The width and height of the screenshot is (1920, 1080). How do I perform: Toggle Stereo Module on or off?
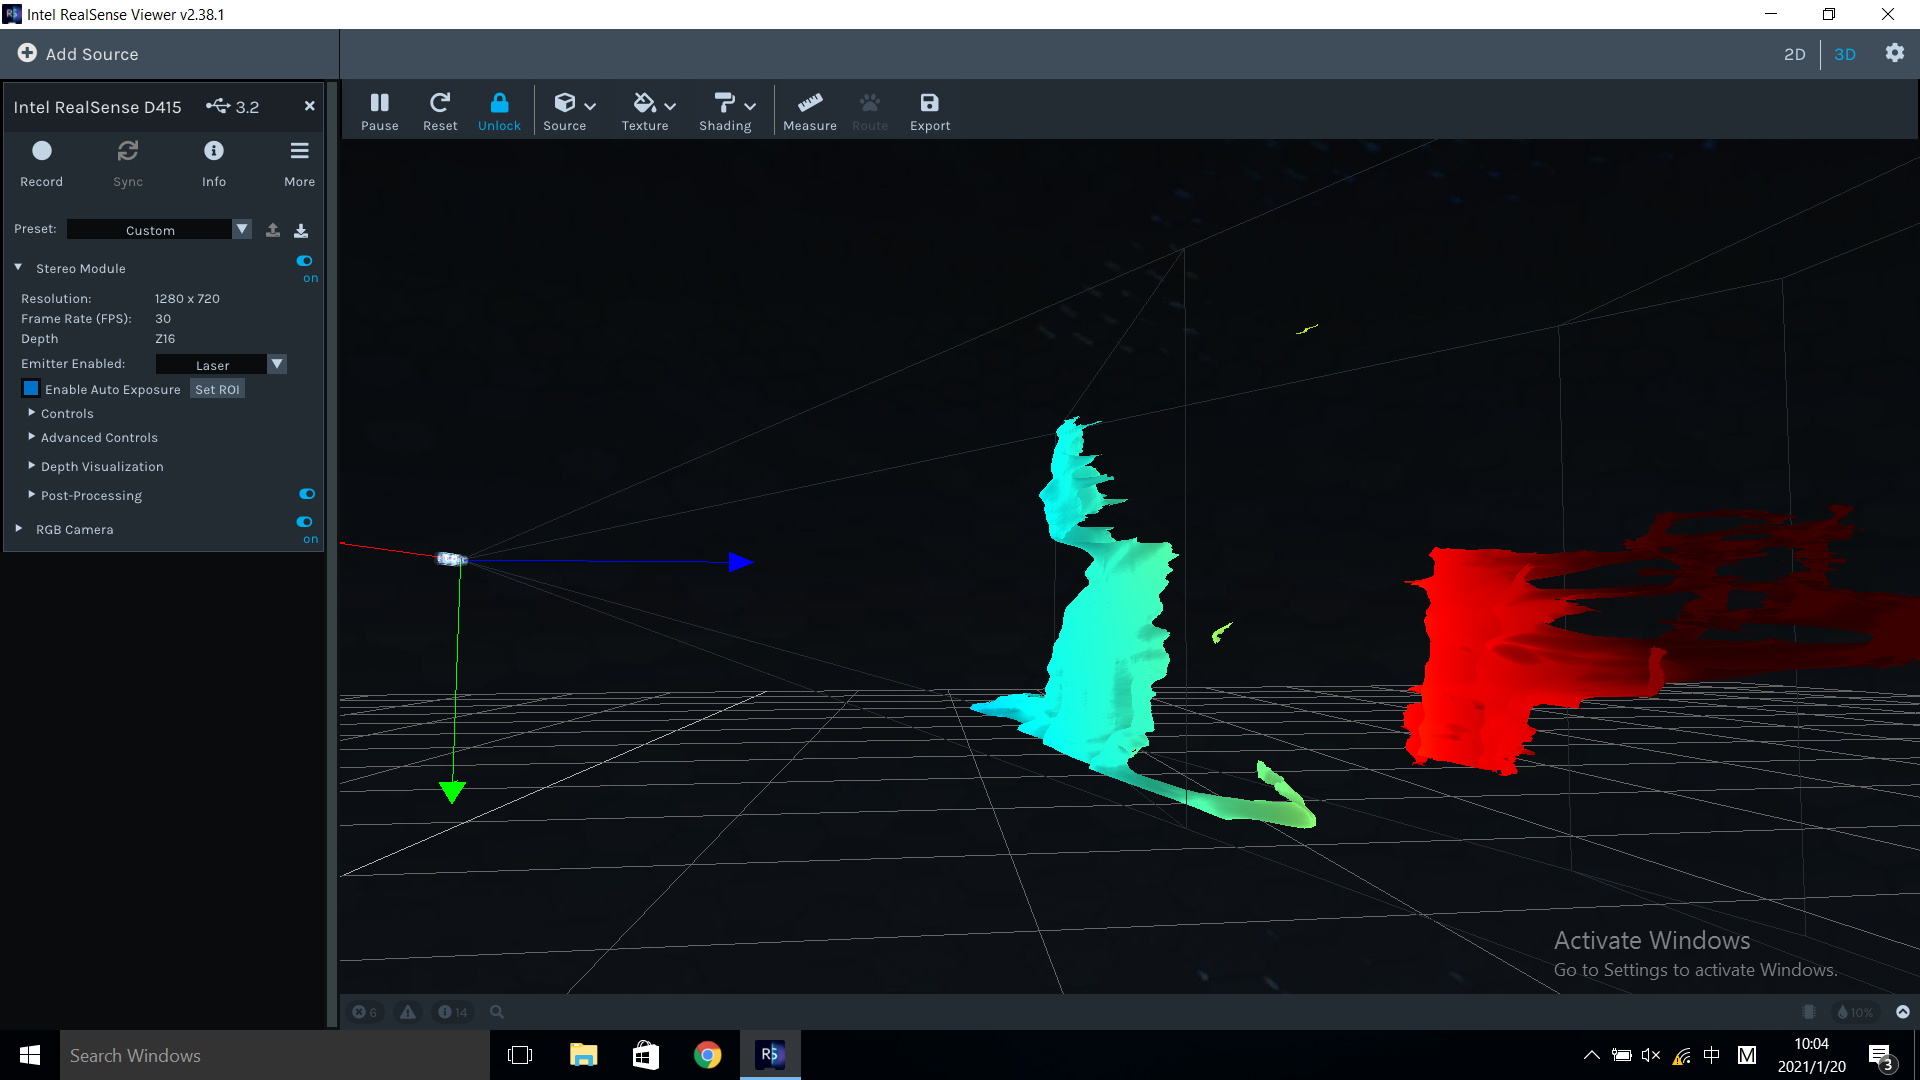[x=305, y=261]
